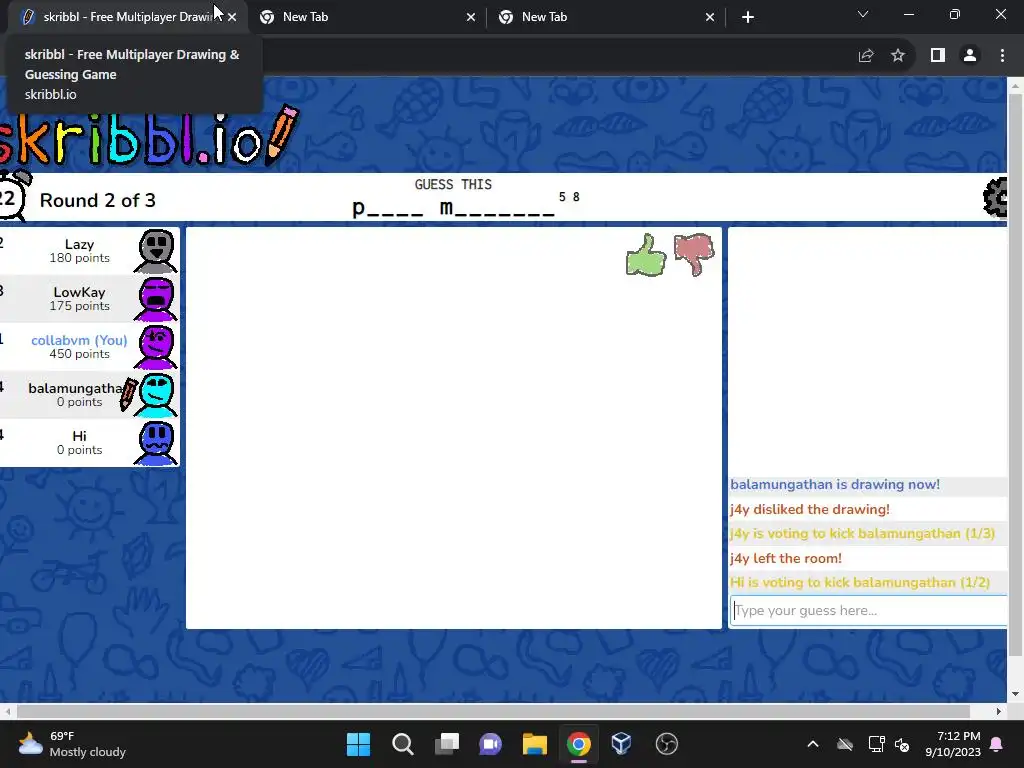Select player Hi with 0 points
This screenshot has height=768, width=1024.
[x=89, y=443]
